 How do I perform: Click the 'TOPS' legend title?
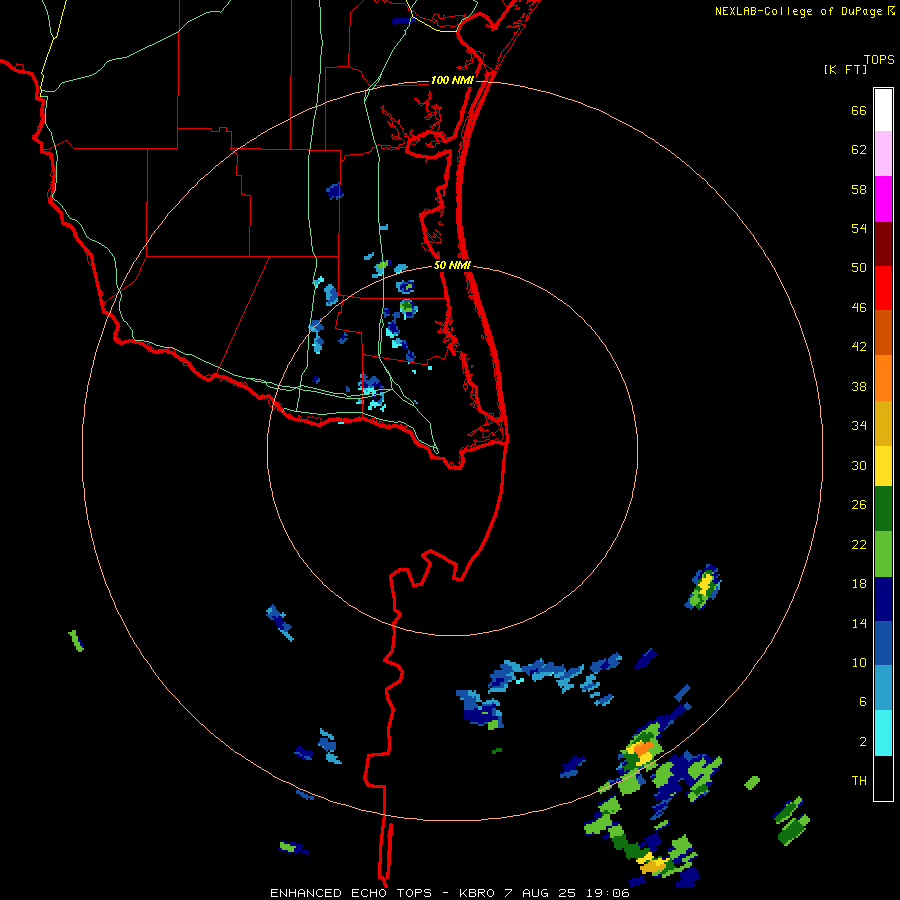pyautogui.click(x=879, y=59)
